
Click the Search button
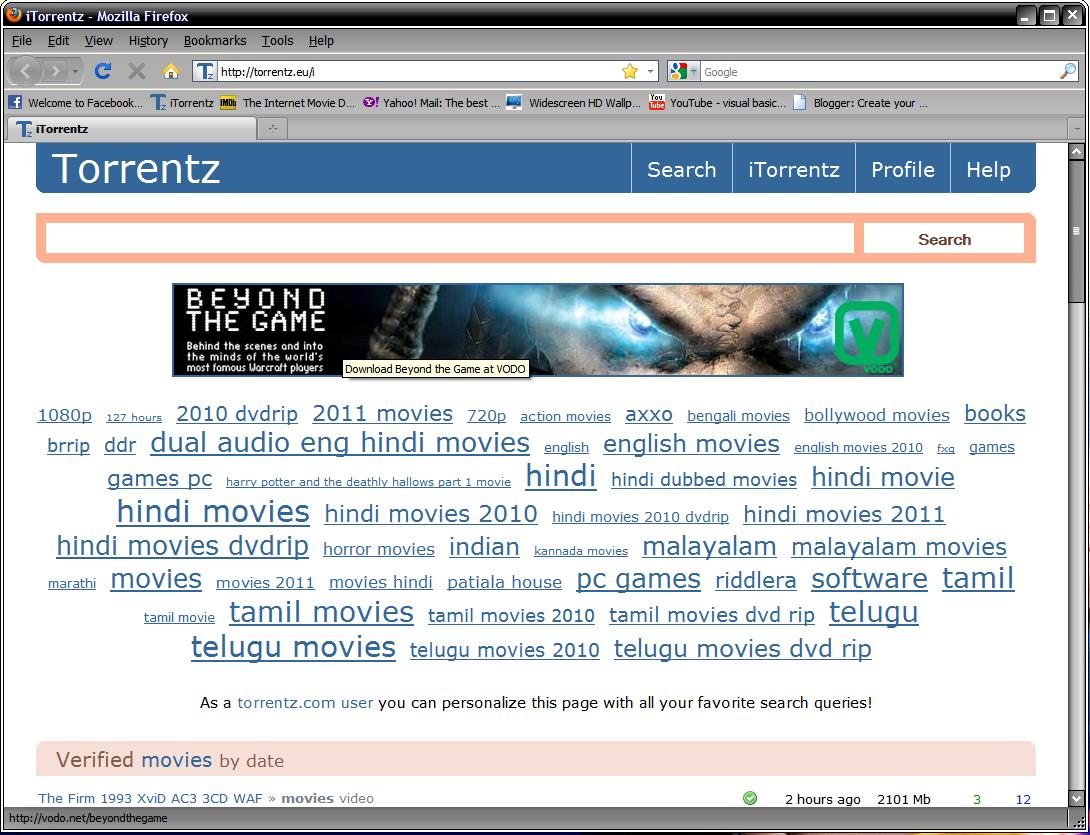coord(943,238)
